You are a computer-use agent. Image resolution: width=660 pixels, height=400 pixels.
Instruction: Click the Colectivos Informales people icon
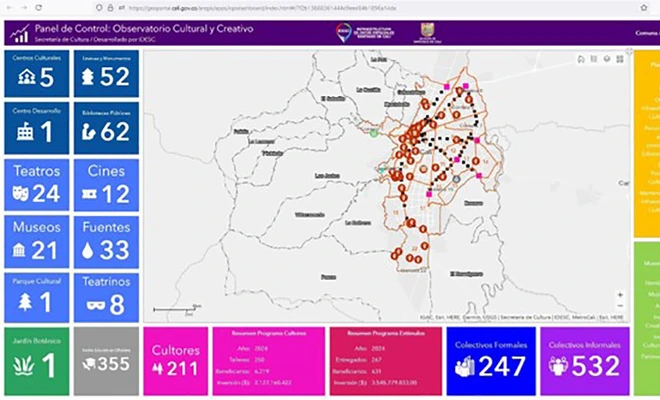559,366
